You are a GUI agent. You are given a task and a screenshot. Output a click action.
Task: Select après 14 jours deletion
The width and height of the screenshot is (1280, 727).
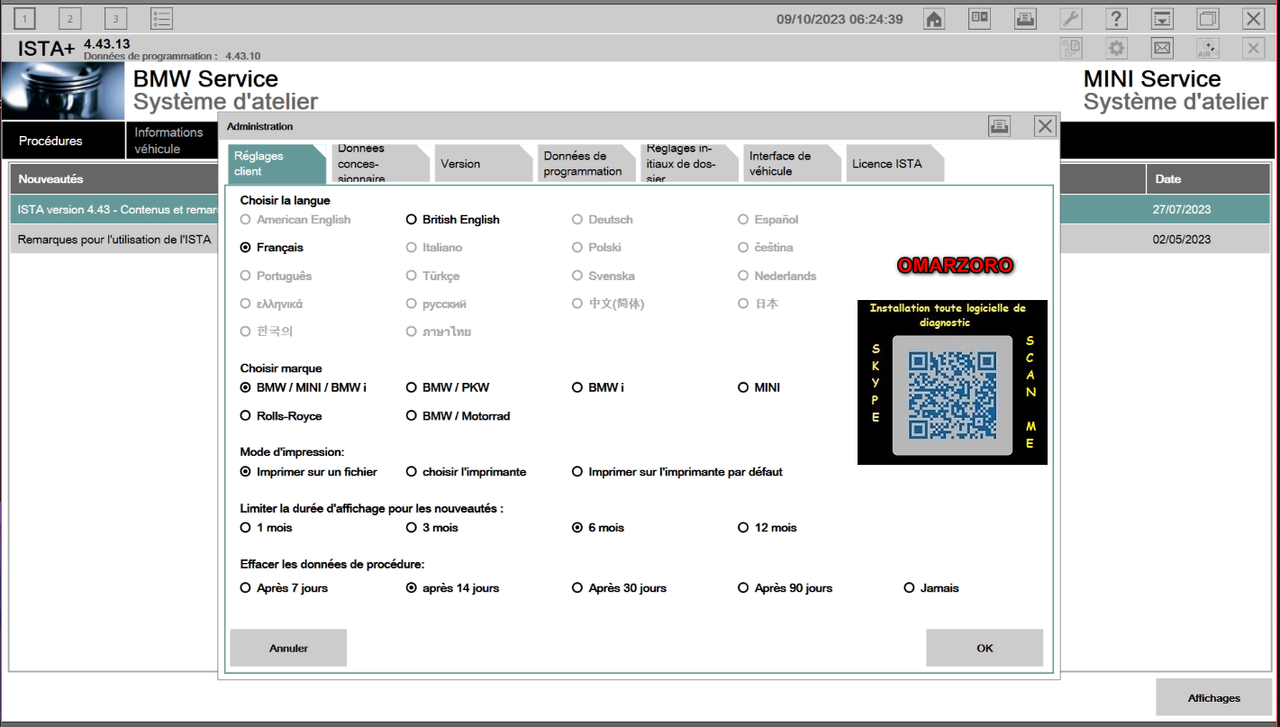452,588
